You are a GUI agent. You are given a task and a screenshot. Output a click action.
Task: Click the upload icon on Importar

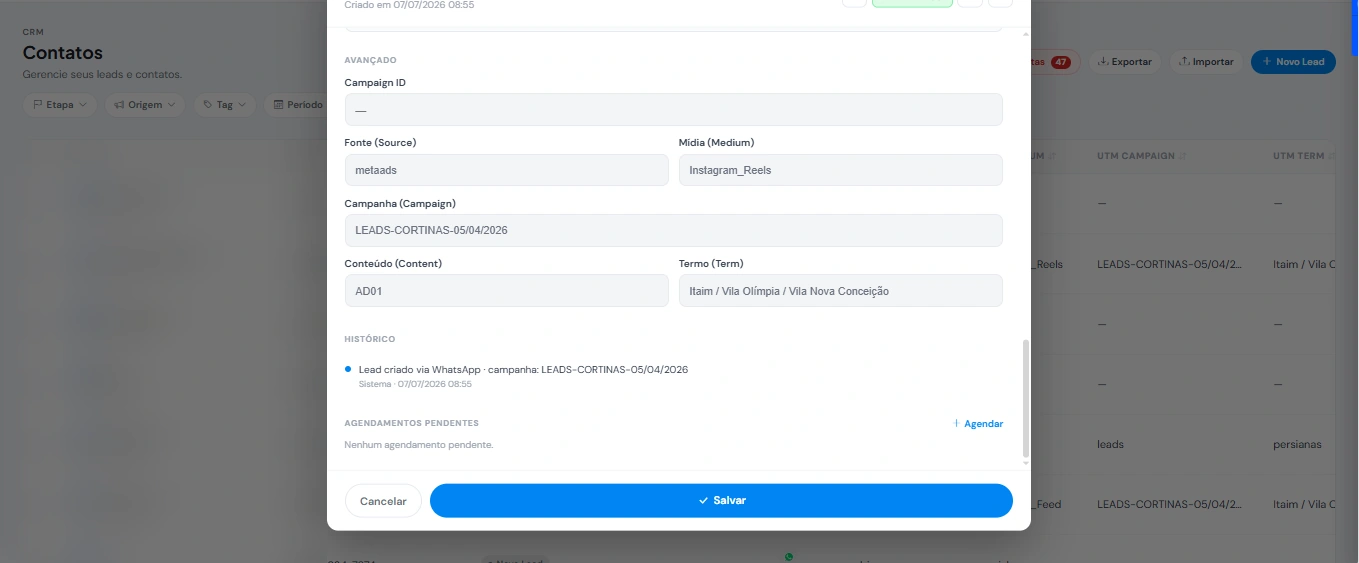point(1184,62)
